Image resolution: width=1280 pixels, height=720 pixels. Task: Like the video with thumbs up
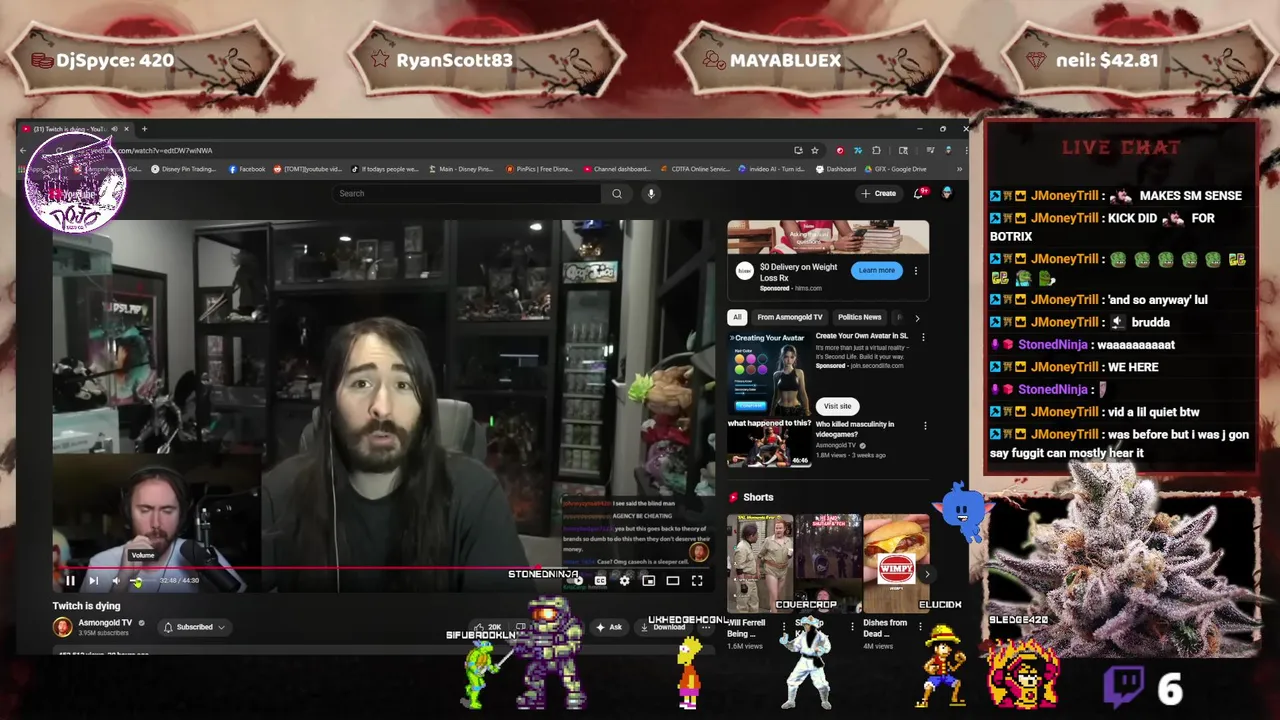(489, 627)
